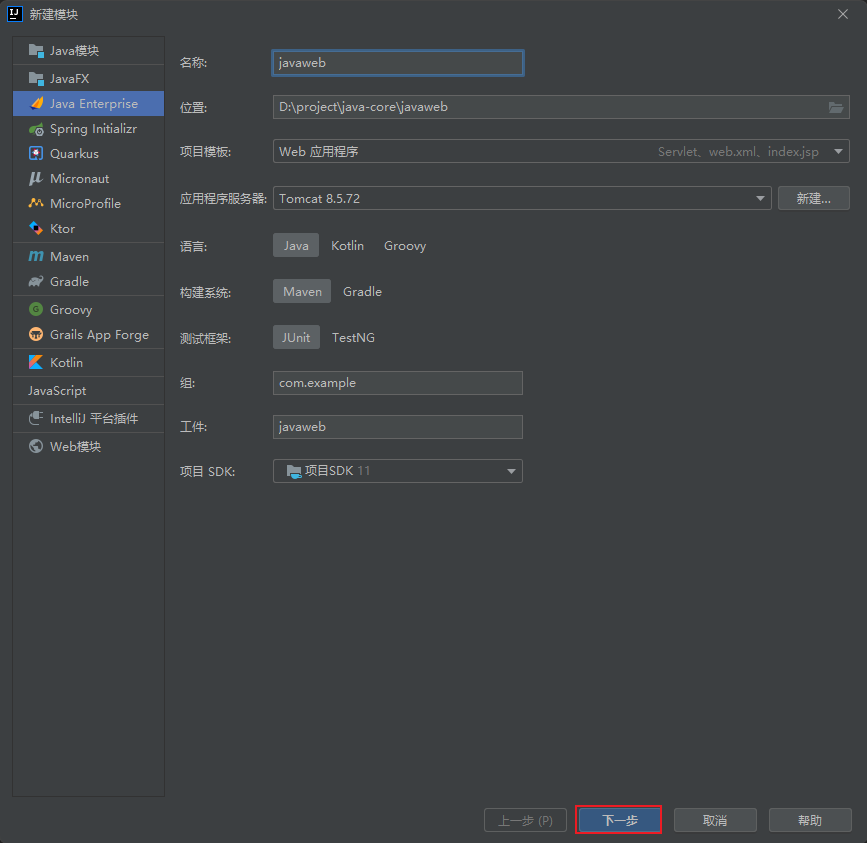Select Java as the language
The height and width of the screenshot is (843, 867).
coord(296,245)
